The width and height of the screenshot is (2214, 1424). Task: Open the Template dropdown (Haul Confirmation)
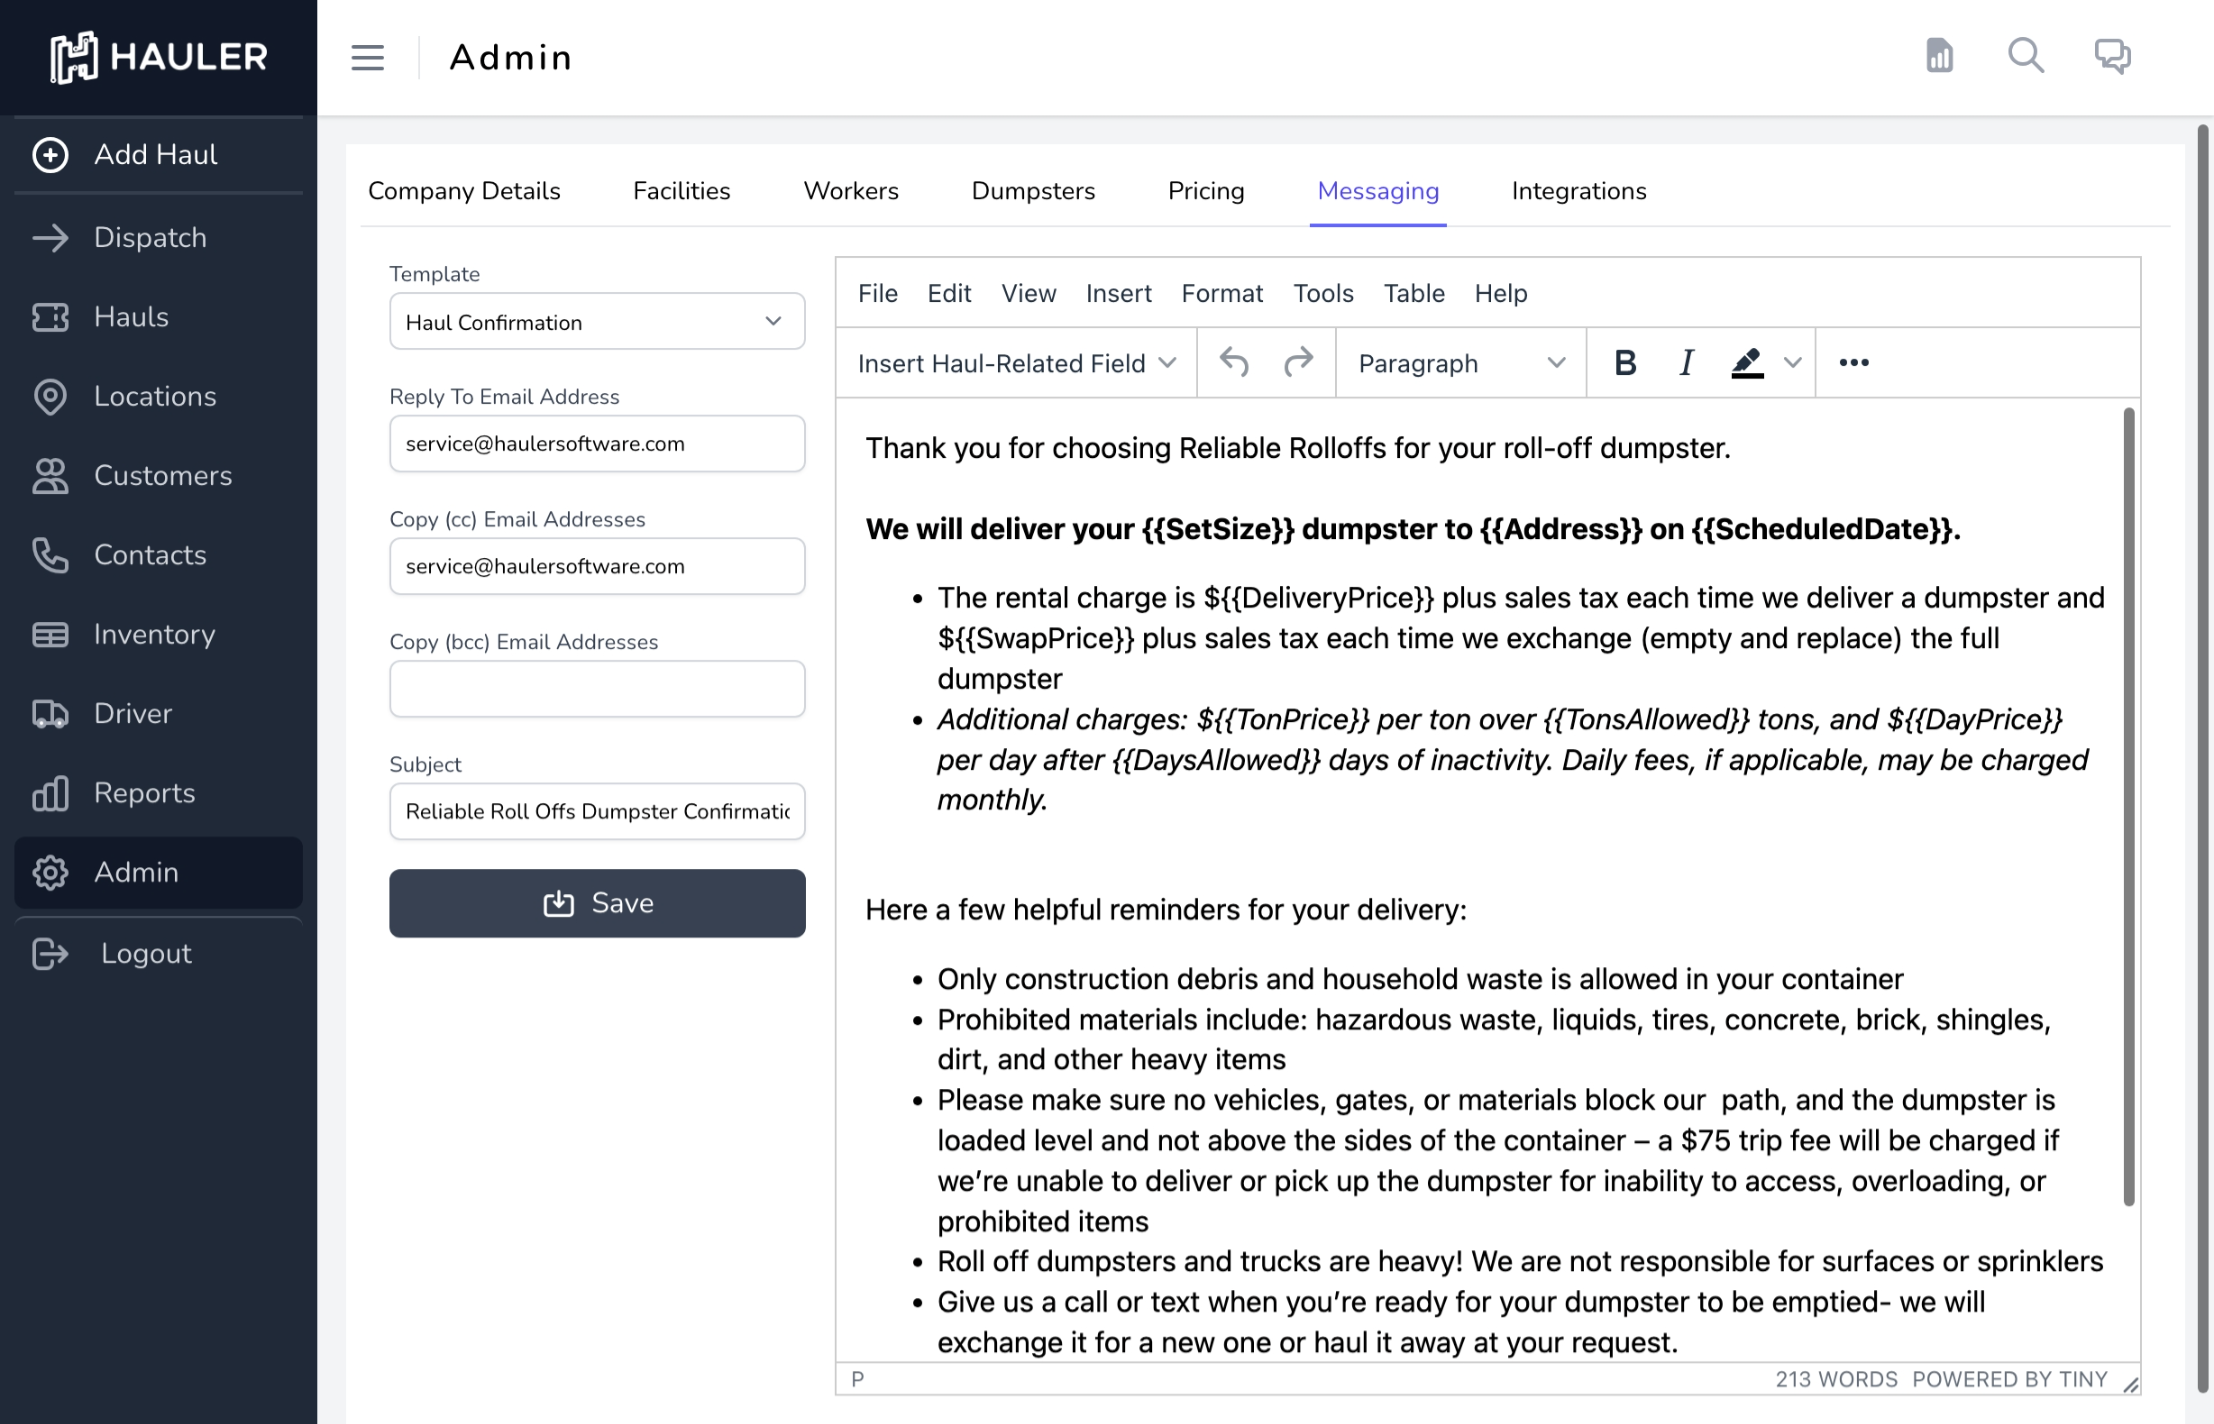597,322
